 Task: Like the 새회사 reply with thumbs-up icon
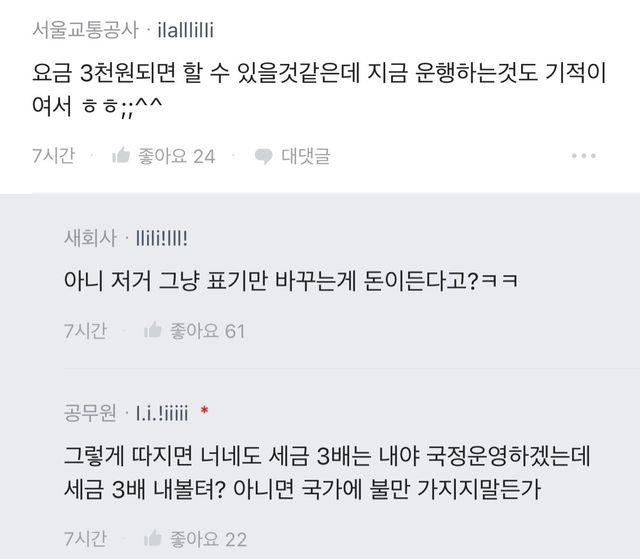[153, 330]
